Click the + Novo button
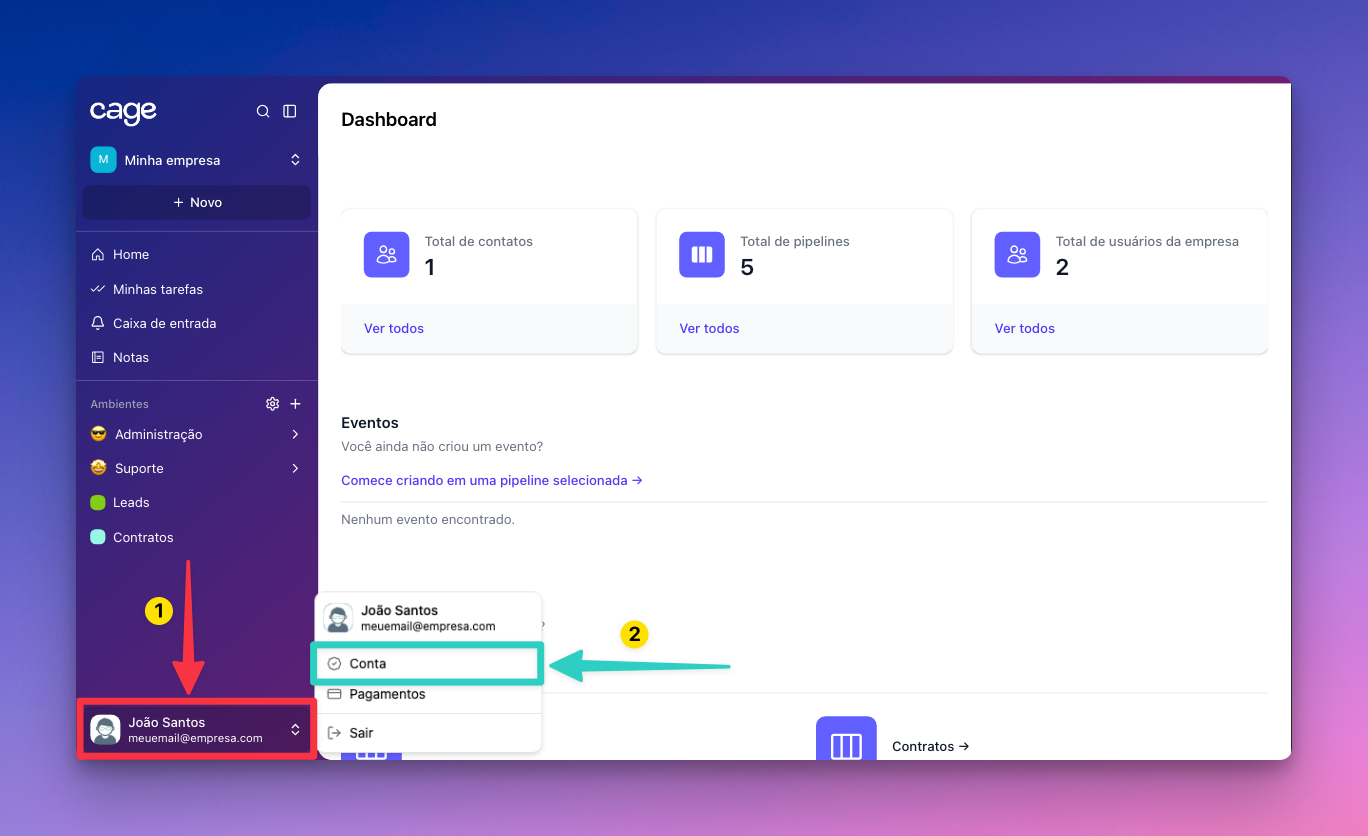 click(x=196, y=202)
